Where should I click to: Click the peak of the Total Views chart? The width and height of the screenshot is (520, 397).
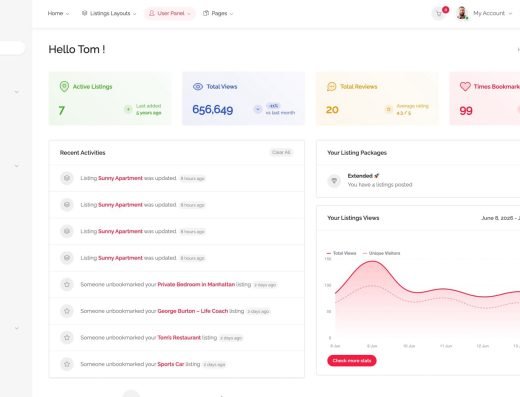tap(372, 262)
